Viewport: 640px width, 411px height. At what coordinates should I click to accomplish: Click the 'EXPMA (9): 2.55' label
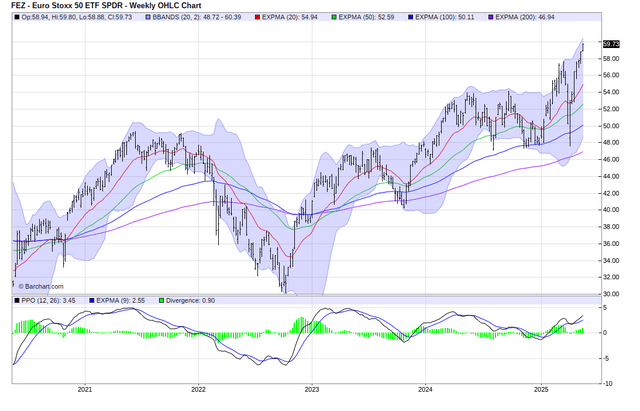click(x=121, y=300)
